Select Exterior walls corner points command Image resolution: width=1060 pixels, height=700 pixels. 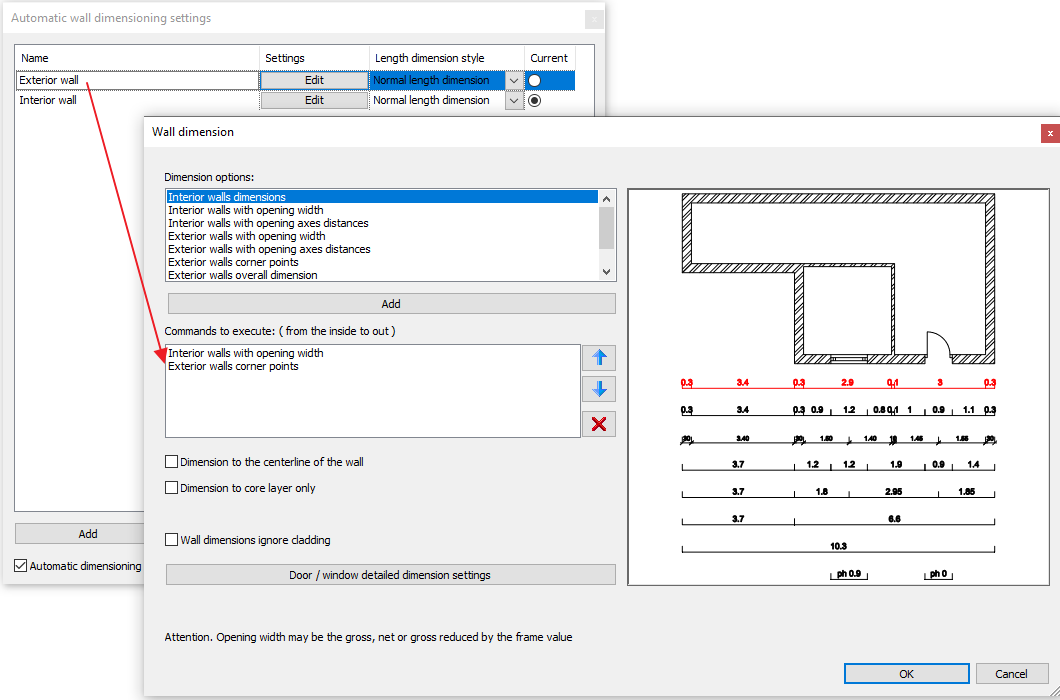[233, 366]
